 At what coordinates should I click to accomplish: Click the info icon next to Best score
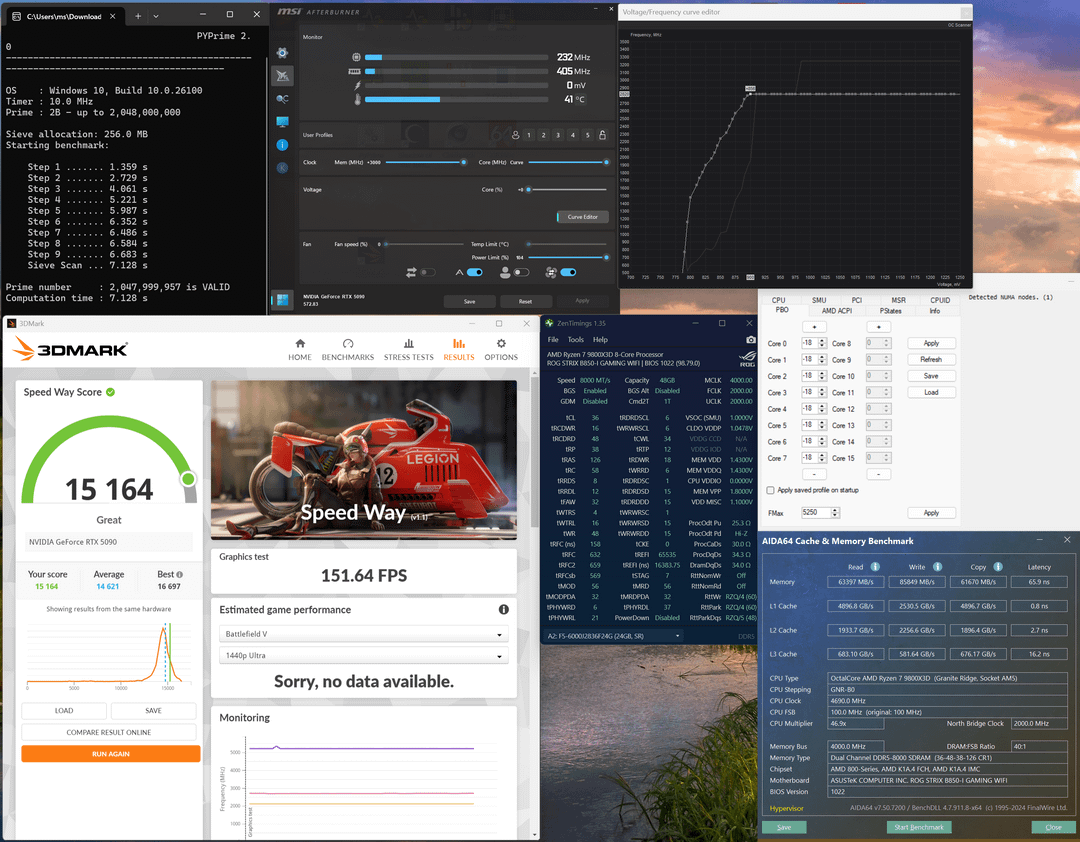pos(180,575)
